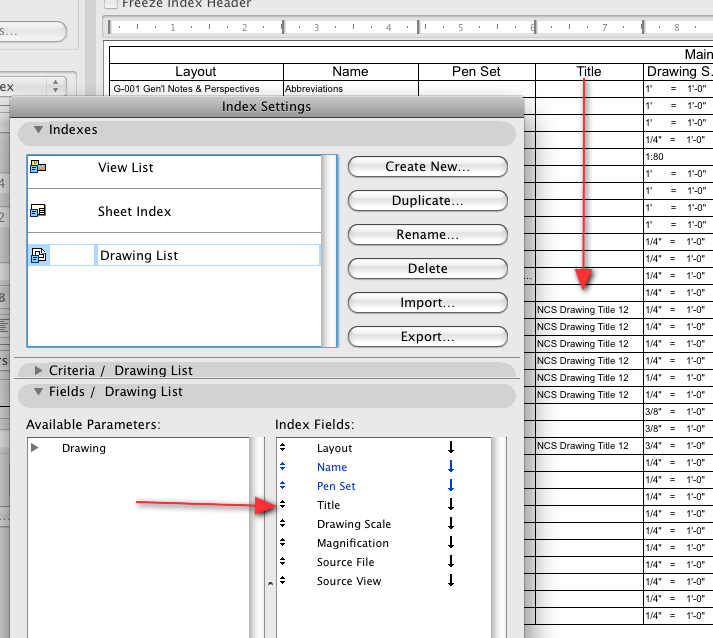
Task: Click the Create New... button
Action: 427,166
